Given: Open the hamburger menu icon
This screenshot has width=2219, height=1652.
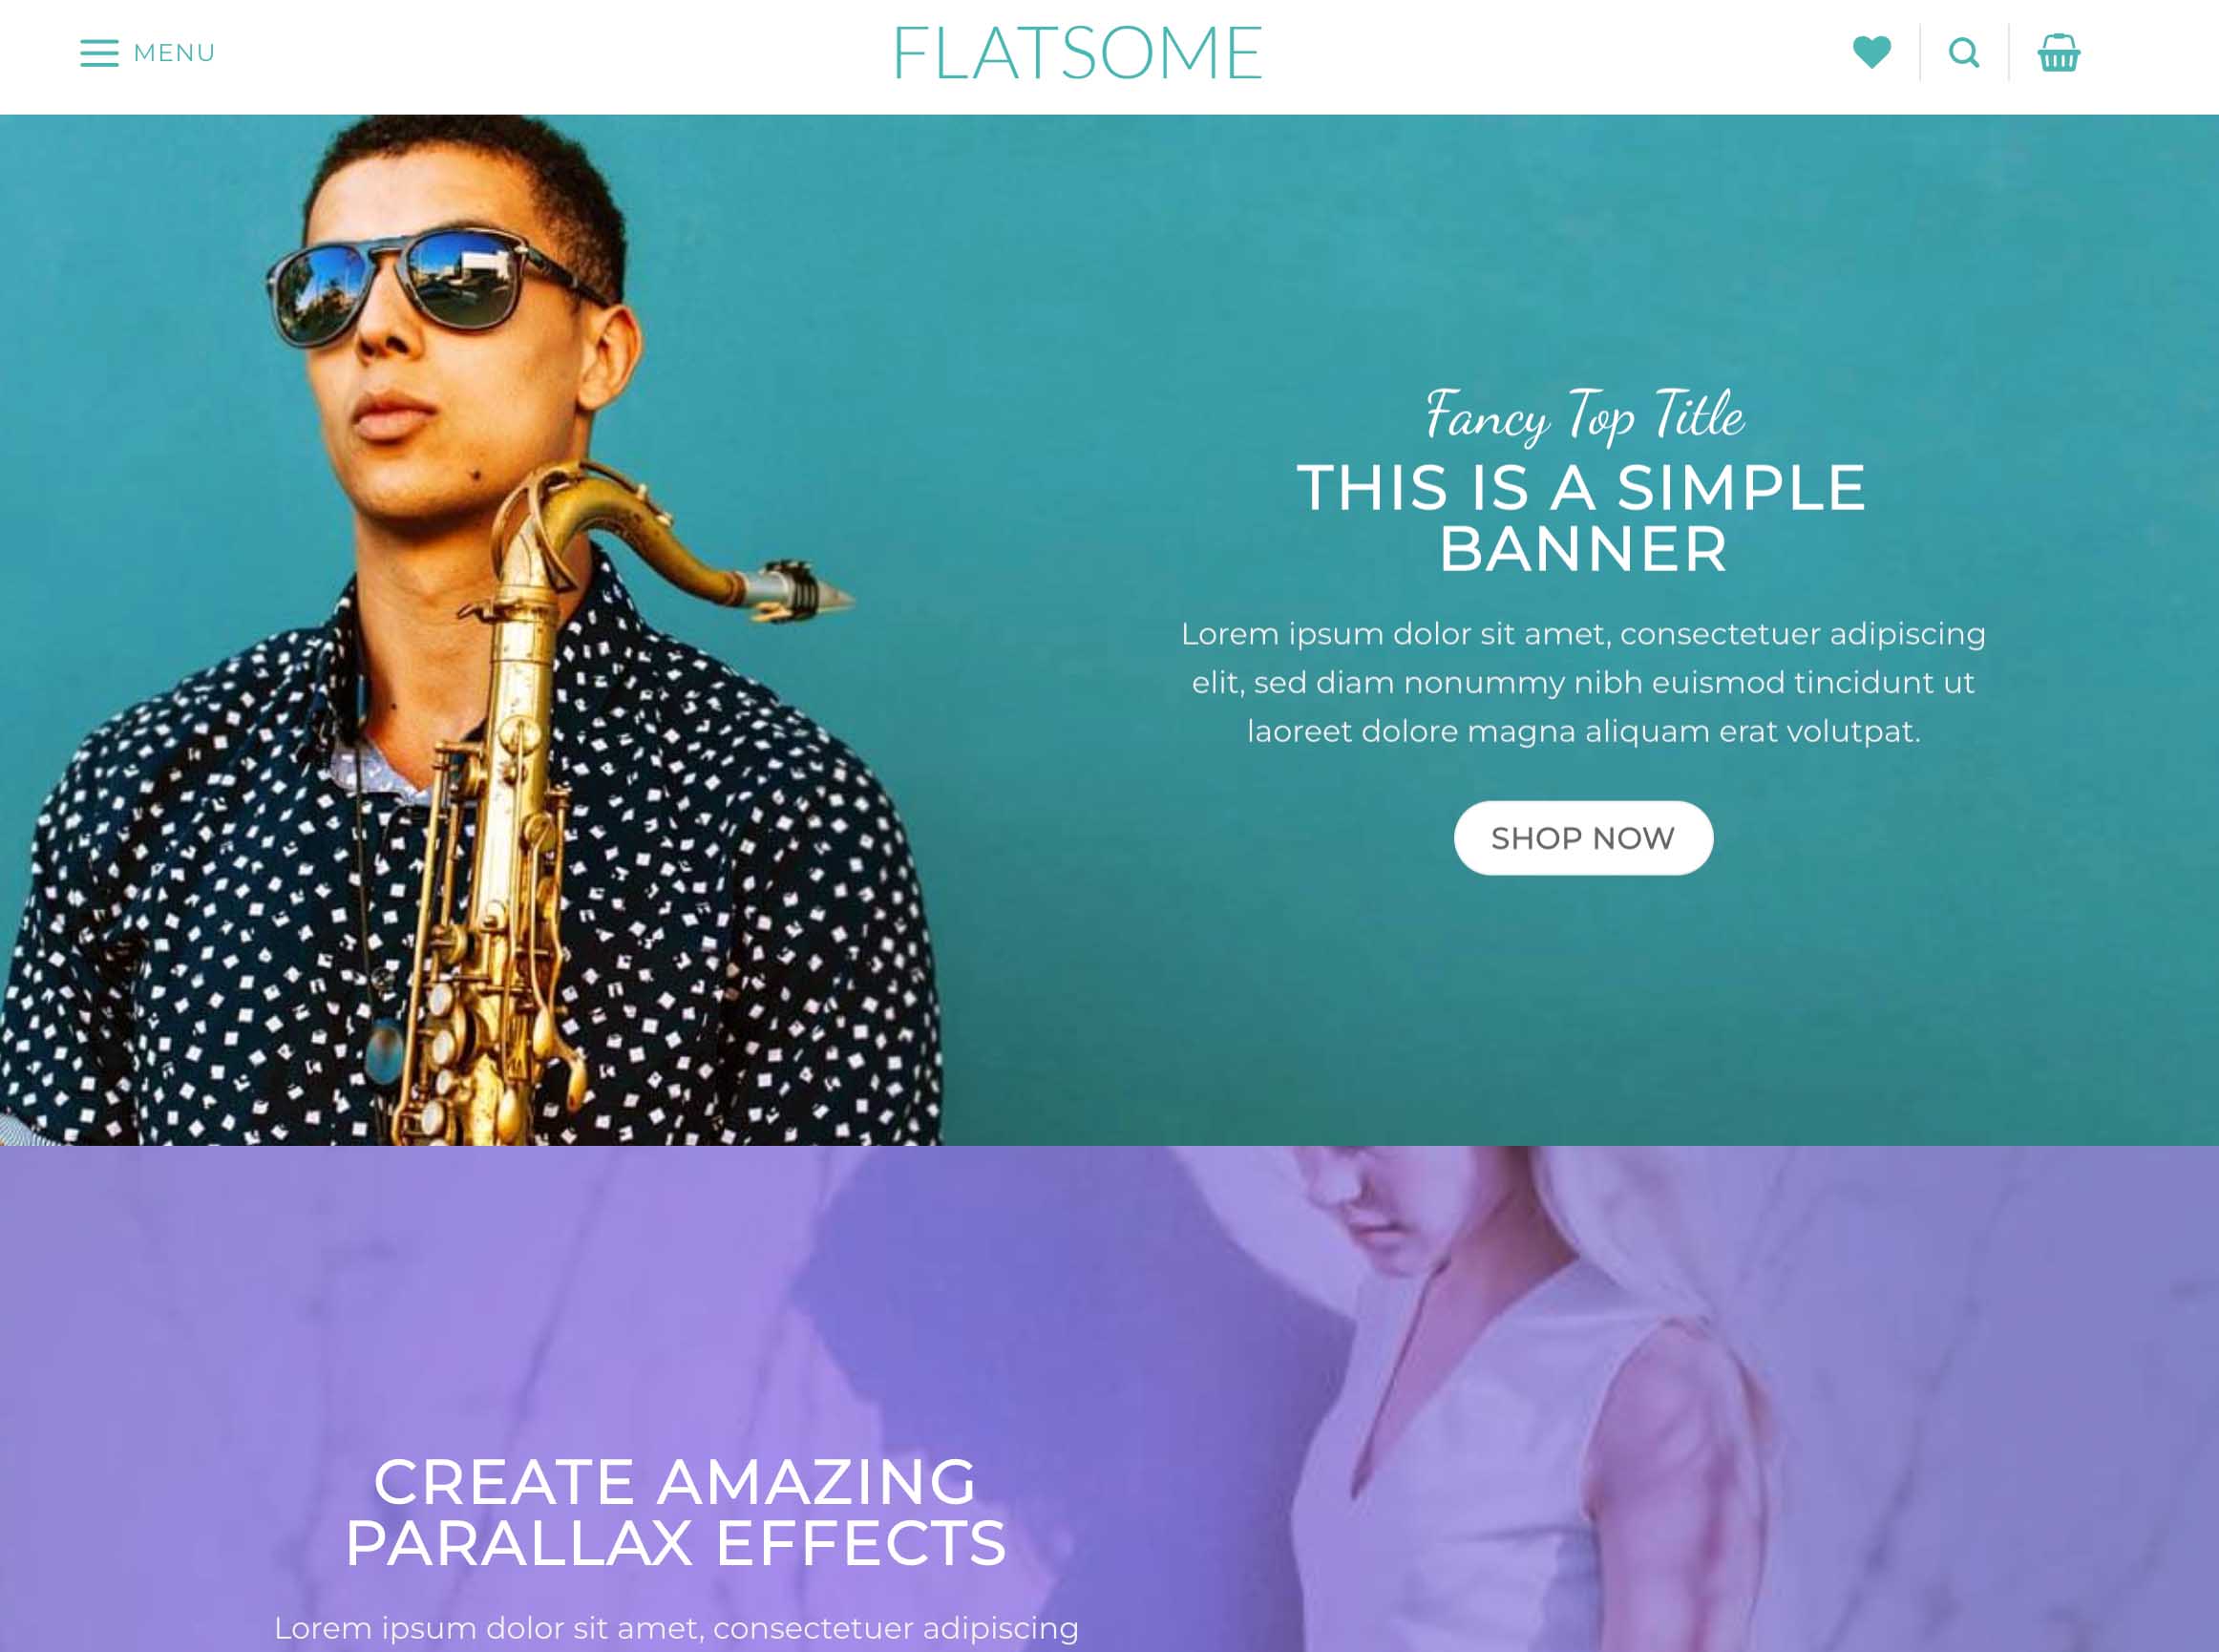Looking at the screenshot, I should tap(99, 53).
